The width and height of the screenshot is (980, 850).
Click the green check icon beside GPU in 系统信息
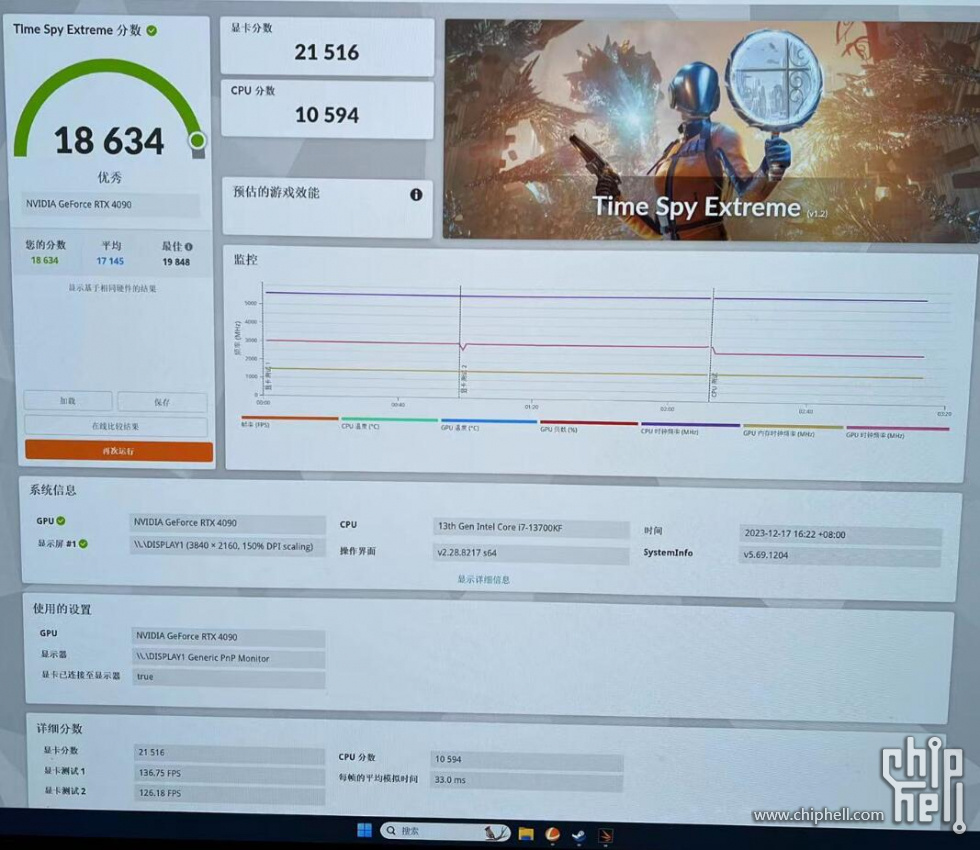click(61, 521)
